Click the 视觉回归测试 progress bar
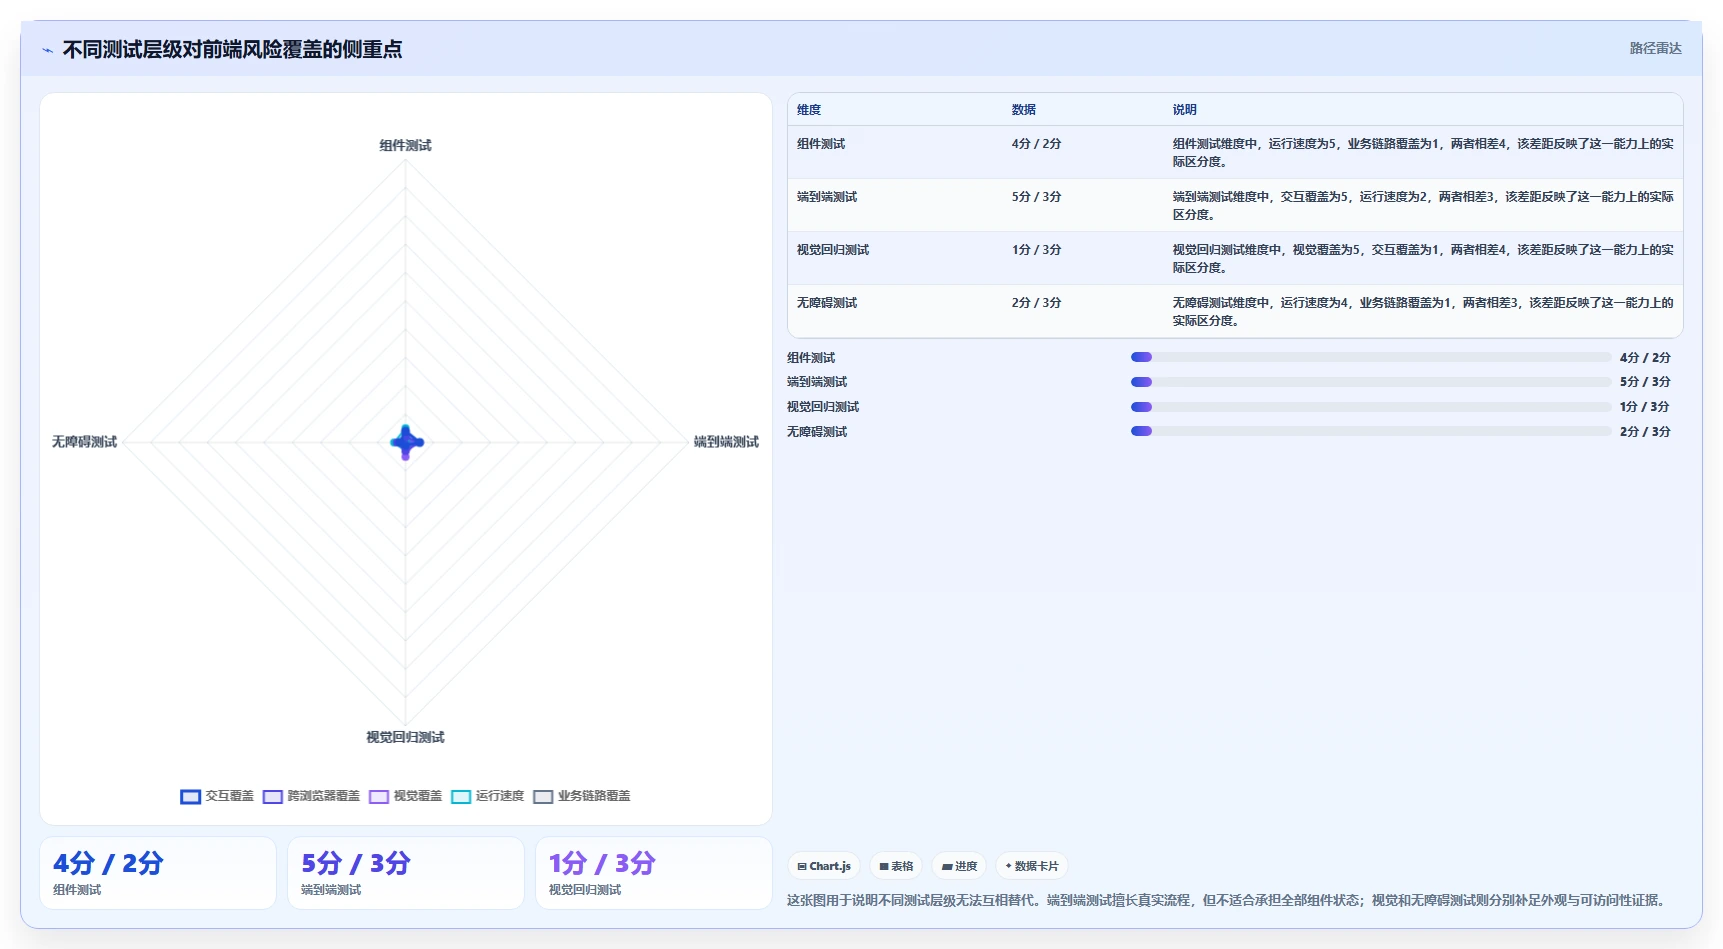Screen dimensions: 1723x949 coord(1370,407)
